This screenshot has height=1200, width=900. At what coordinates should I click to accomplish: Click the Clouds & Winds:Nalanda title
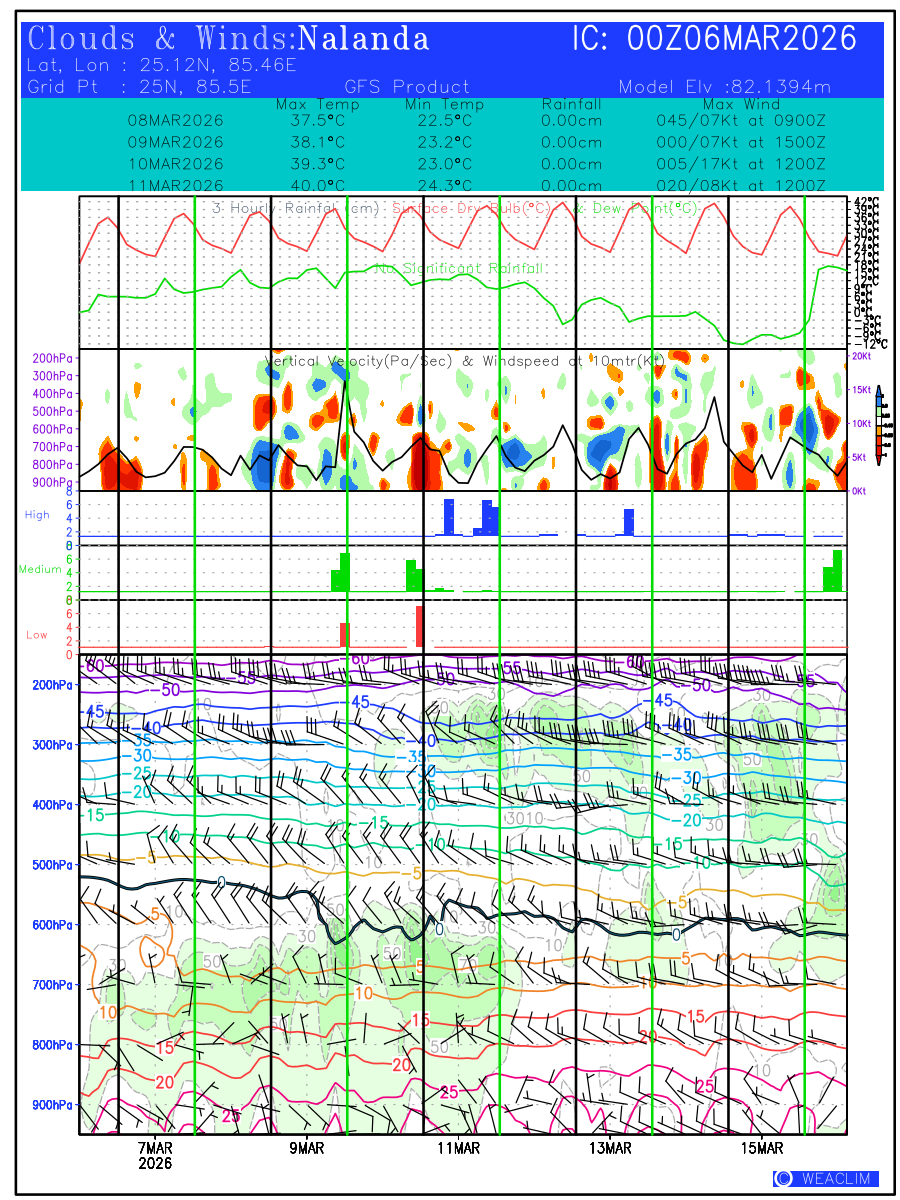[229, 39]
